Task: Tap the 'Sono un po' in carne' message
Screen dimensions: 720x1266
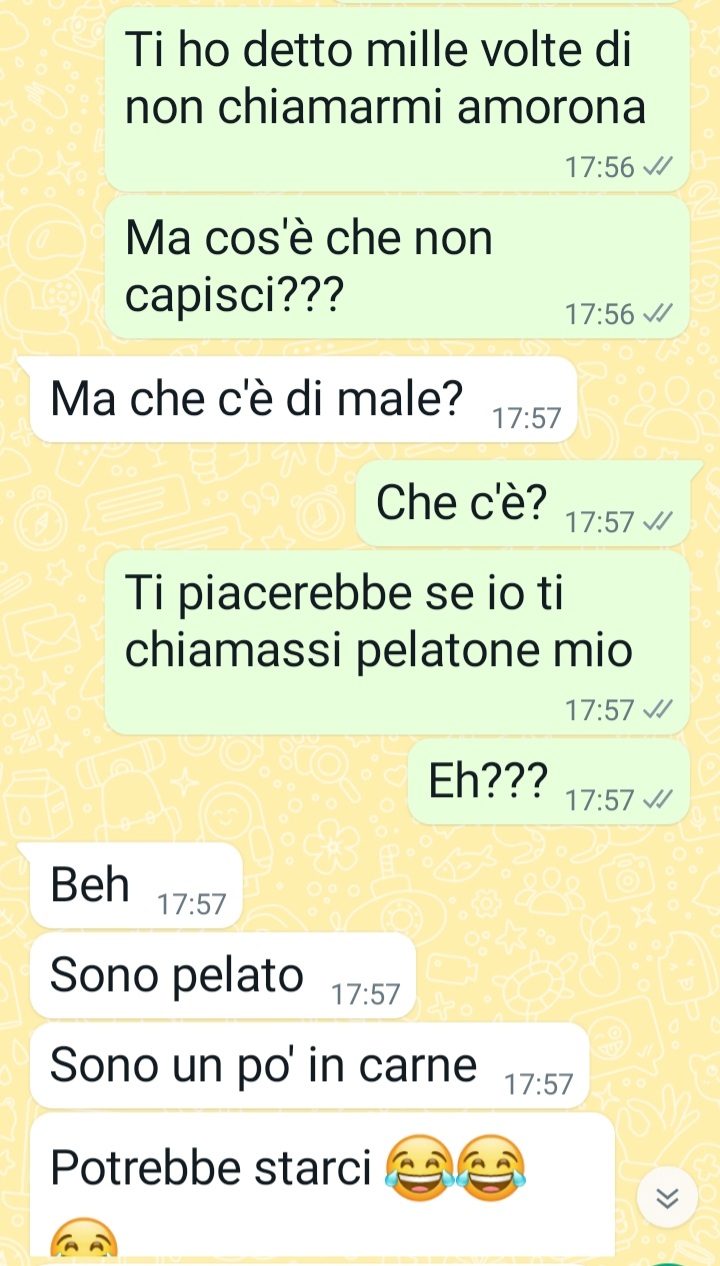Action: [x=309, y=1065]
